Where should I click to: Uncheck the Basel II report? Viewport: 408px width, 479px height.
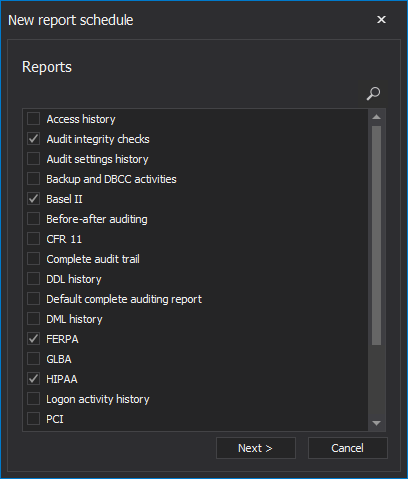click(33, 199)
